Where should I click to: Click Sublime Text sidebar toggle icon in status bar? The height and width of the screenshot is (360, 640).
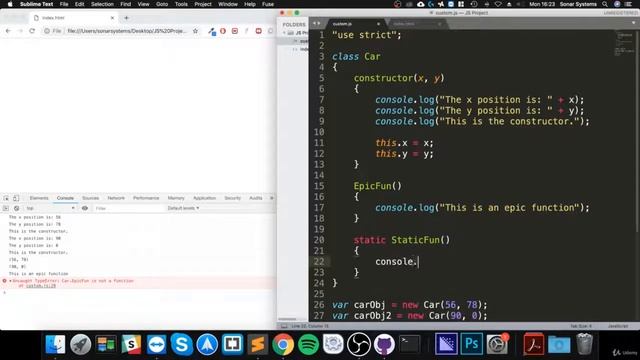(284, 326)
